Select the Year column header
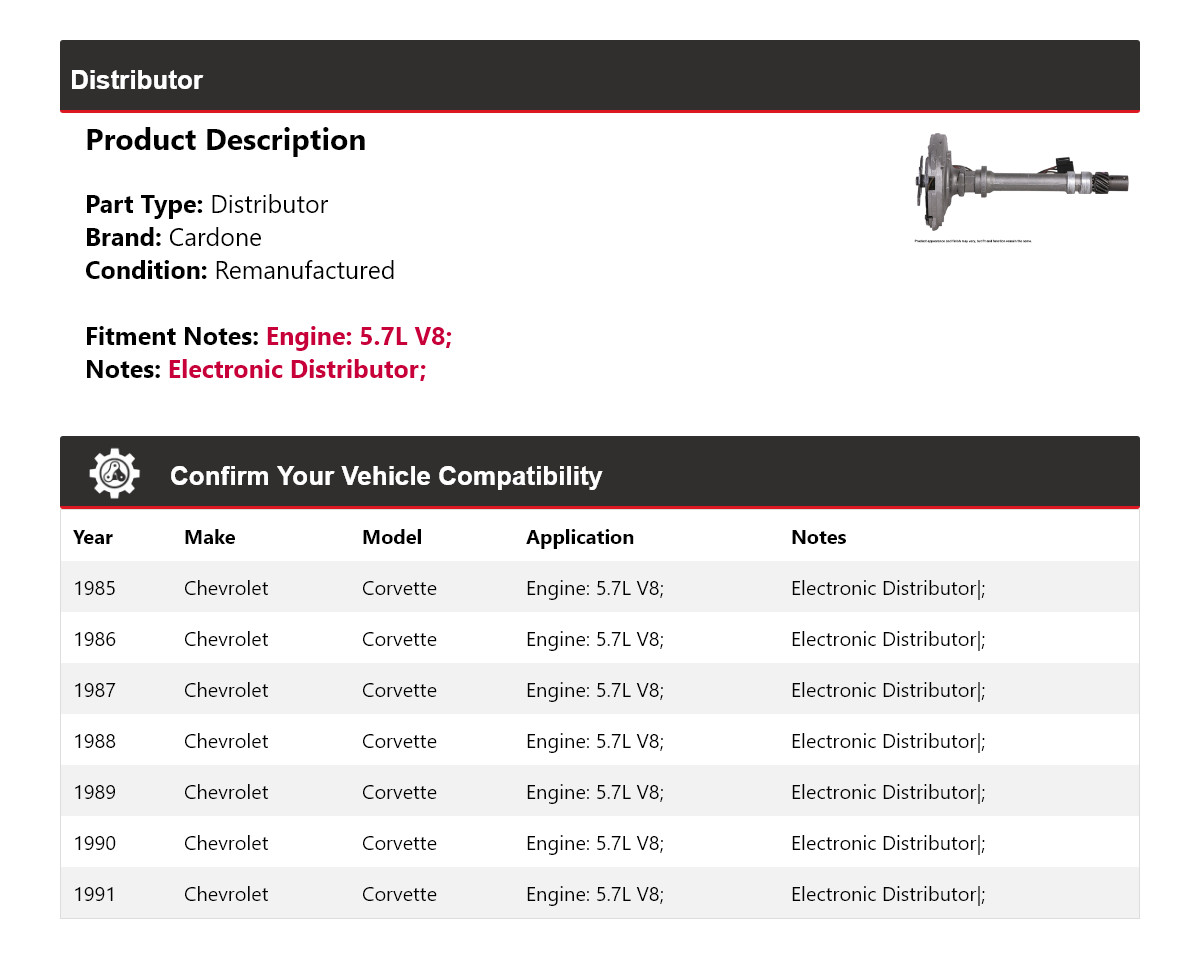Screen dimensions: 1200x959 point(93,537)
